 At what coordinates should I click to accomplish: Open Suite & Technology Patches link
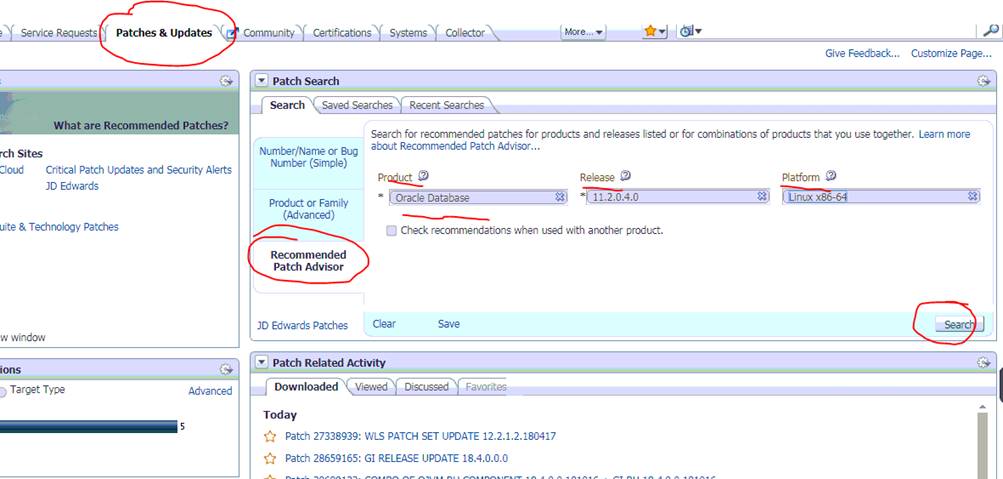tap(59, 226)
